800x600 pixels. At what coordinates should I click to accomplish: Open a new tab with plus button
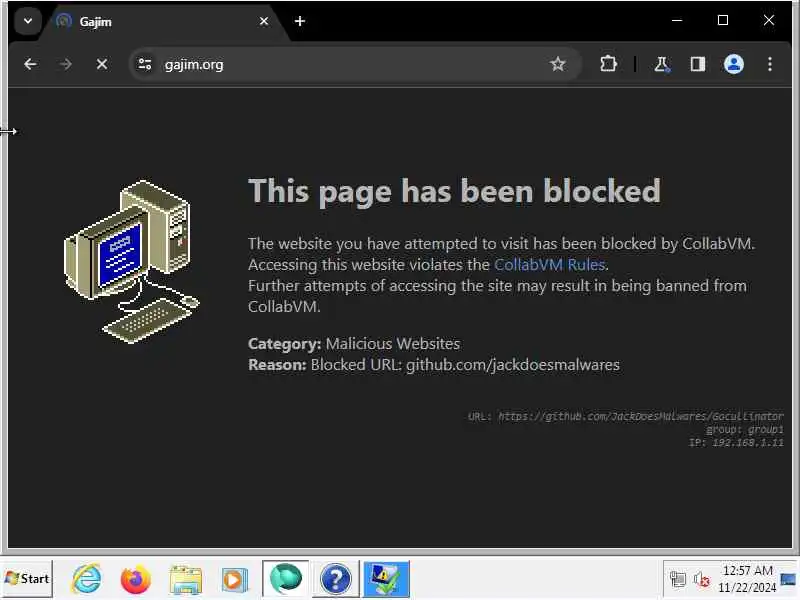pyautogui.click(x=300, y=21)
